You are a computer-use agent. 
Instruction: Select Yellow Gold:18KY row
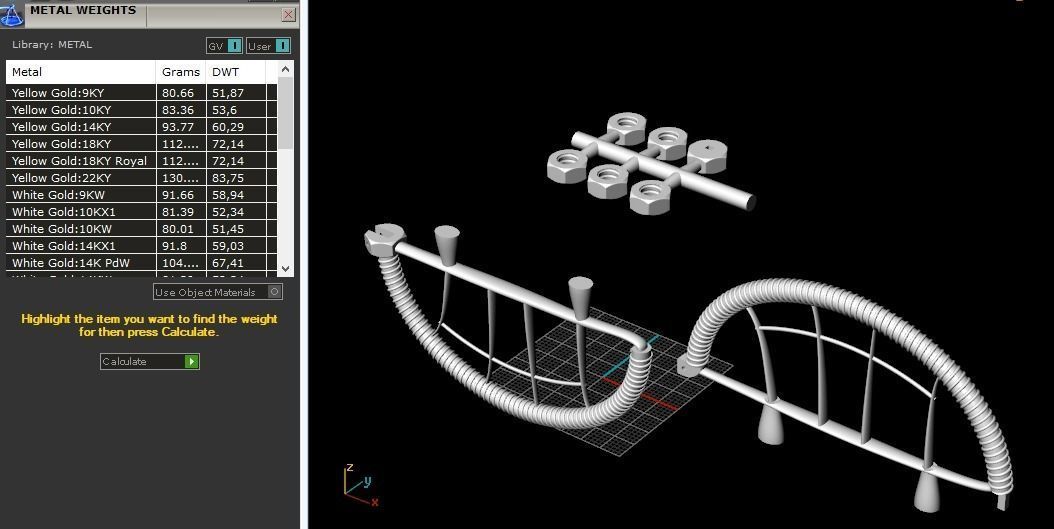pyautogui.click(x=142, y=143)
